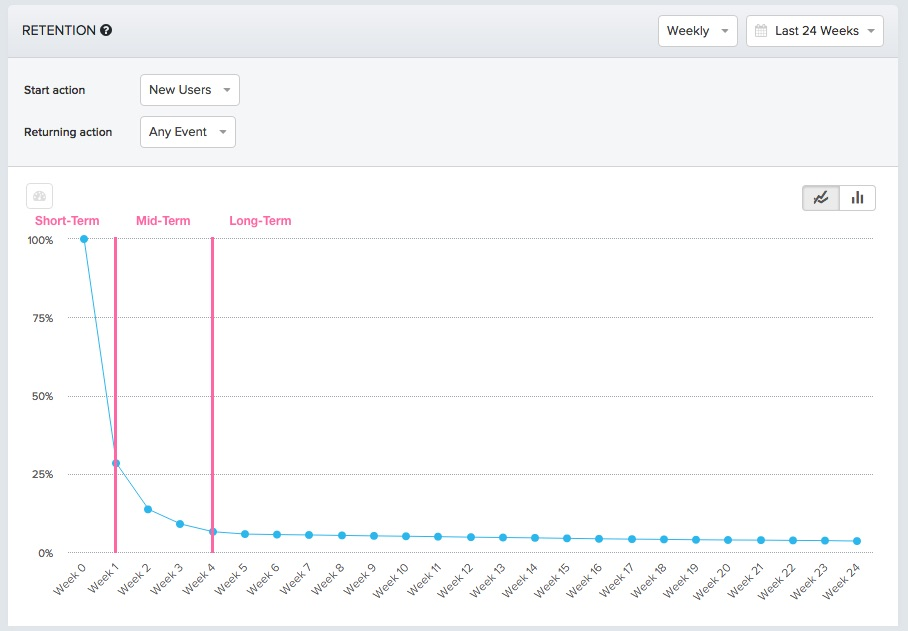Click the Short-Term segment label
Image resolution: width=908 pixels, height=631 pixels.
[66, 220]
